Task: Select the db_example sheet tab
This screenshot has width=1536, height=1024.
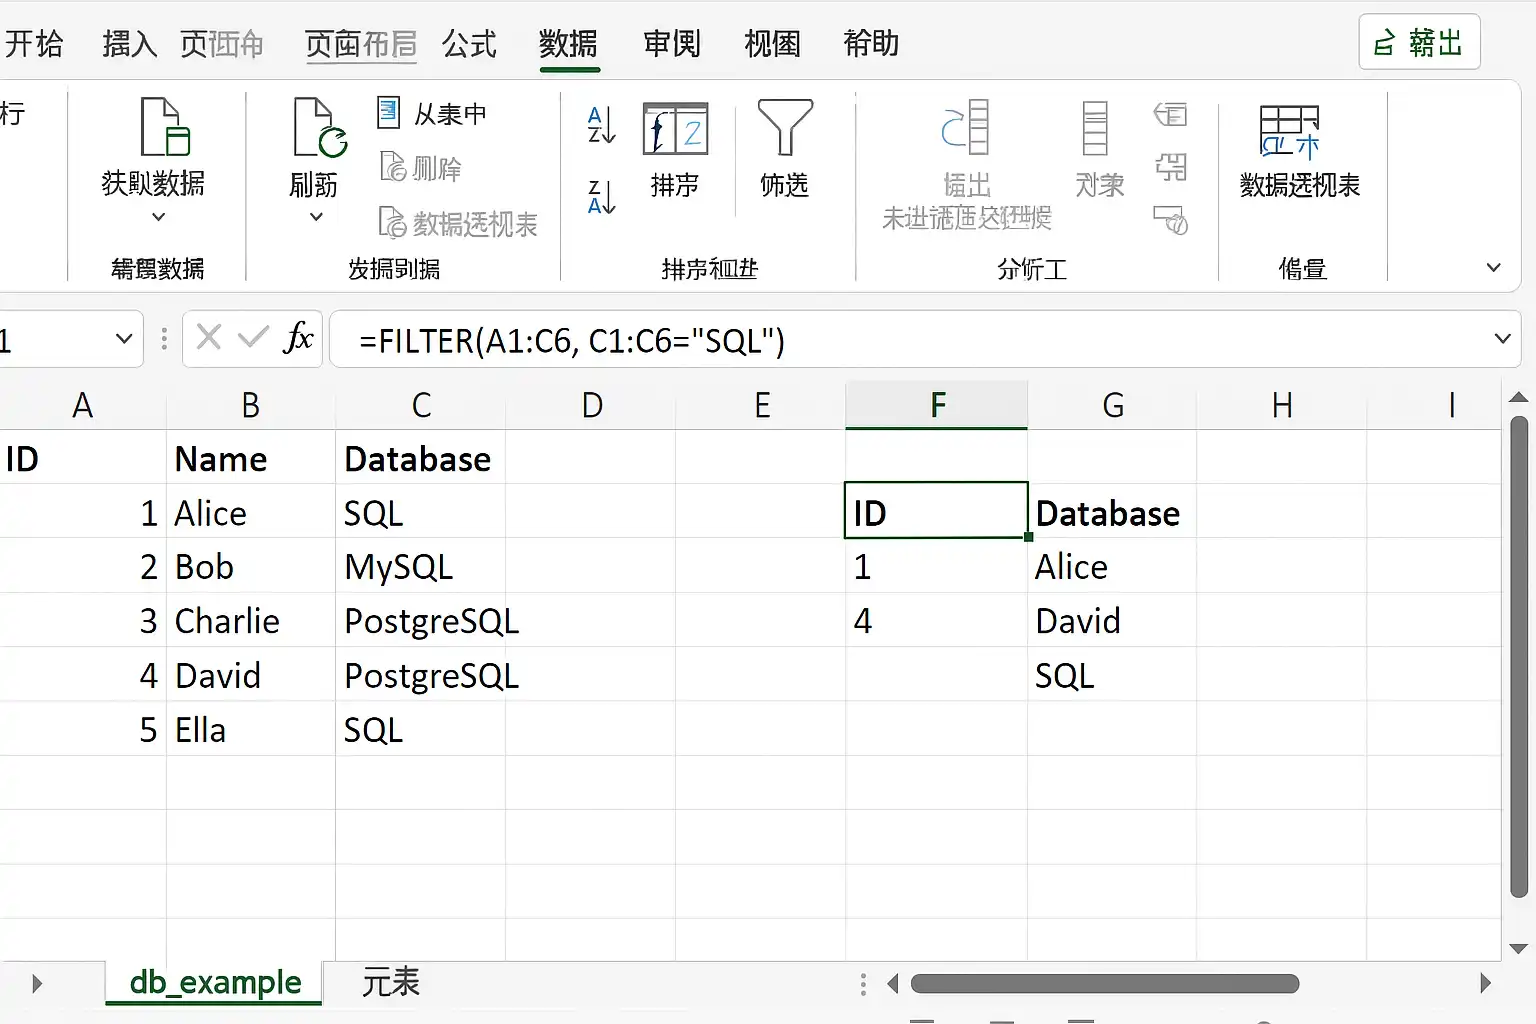Action: click(215, 982)
